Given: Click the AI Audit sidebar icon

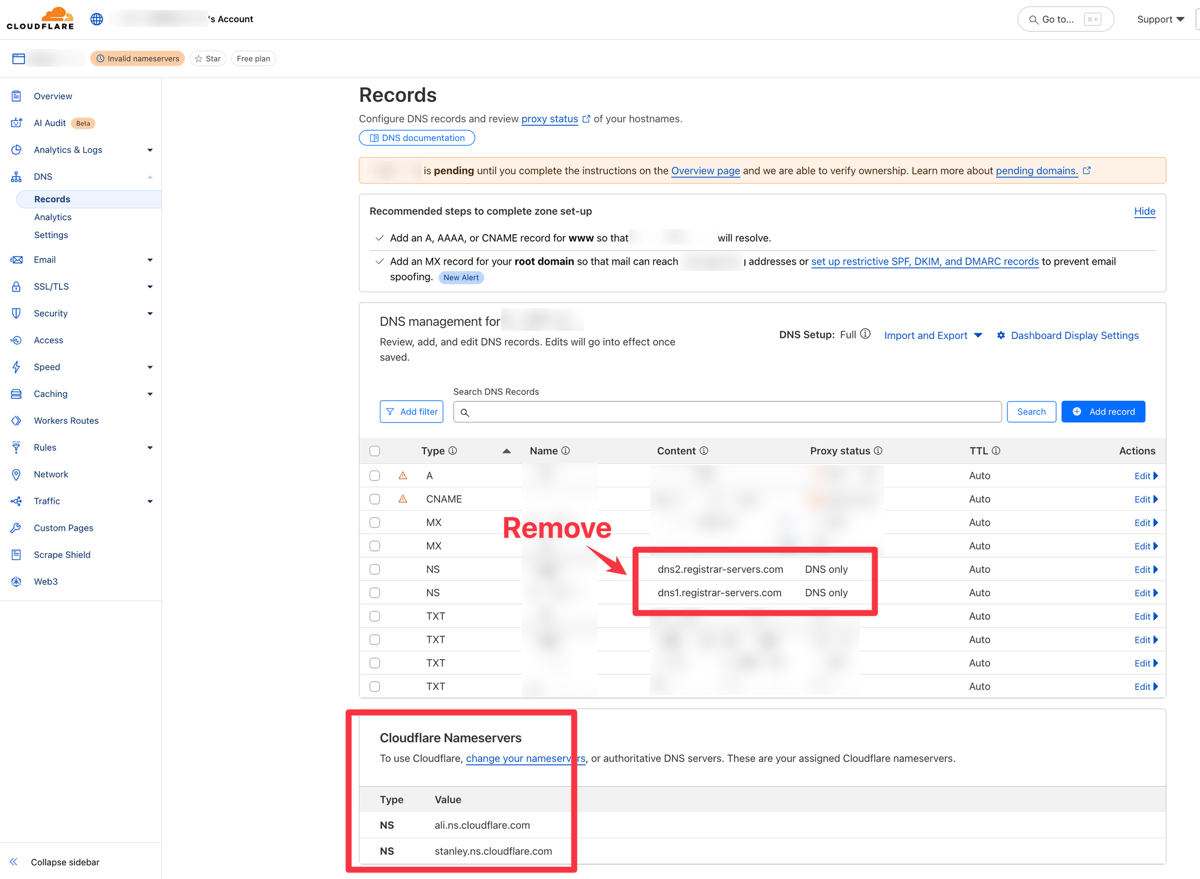Looking at the screenshot, I should (16, 123).
